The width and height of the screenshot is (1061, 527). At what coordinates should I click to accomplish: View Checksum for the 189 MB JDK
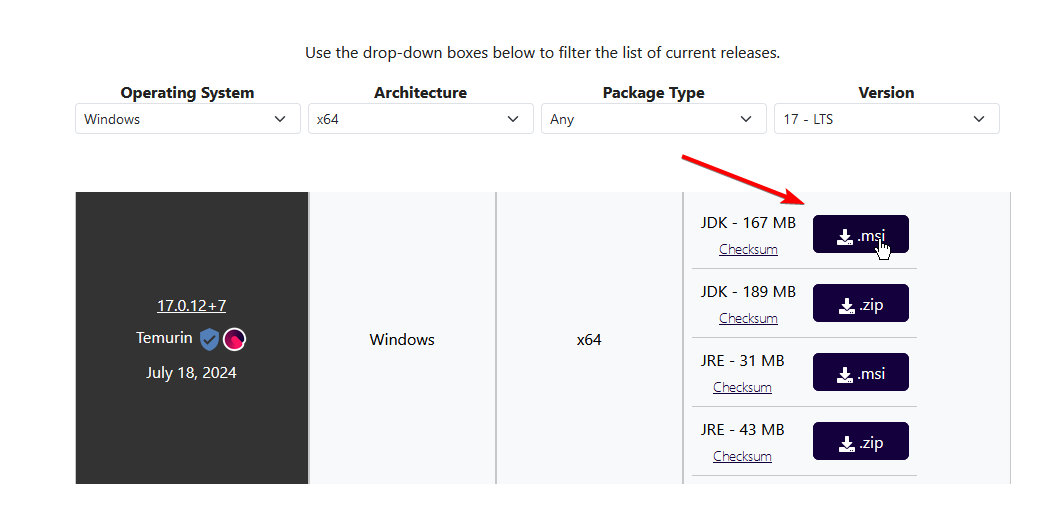tap(748, 318)
